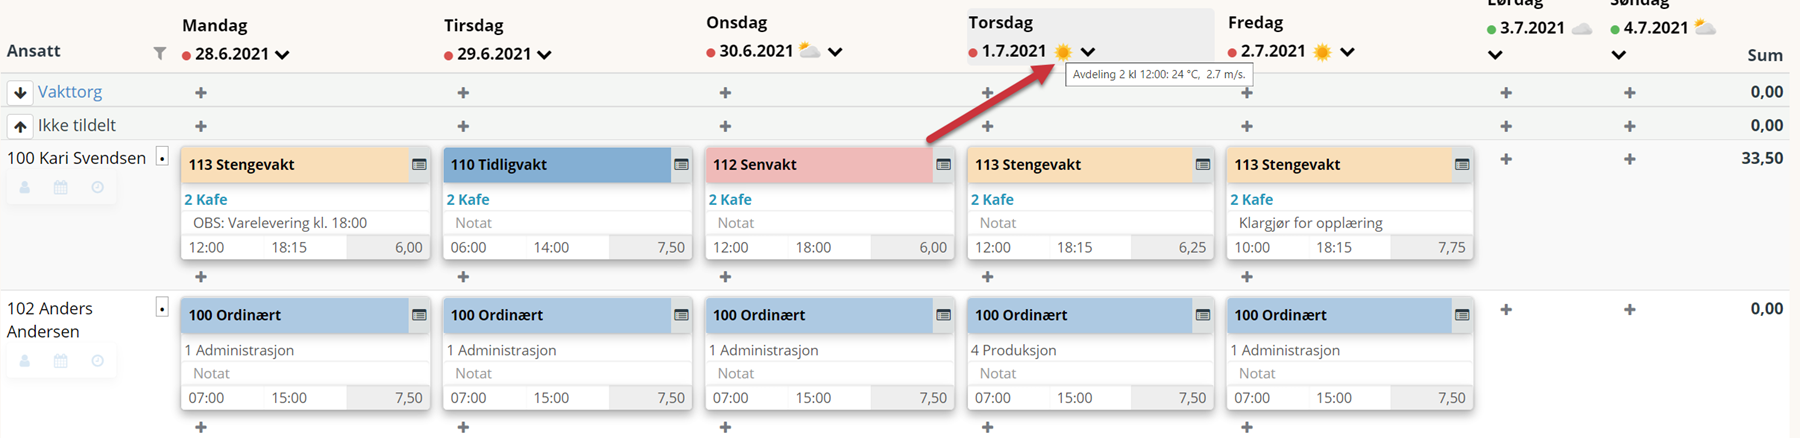Viewport: 1800px width, 438px height.
Task: Toggle the small checkbox beside Kari Svendsen
Action: point(162,157)
